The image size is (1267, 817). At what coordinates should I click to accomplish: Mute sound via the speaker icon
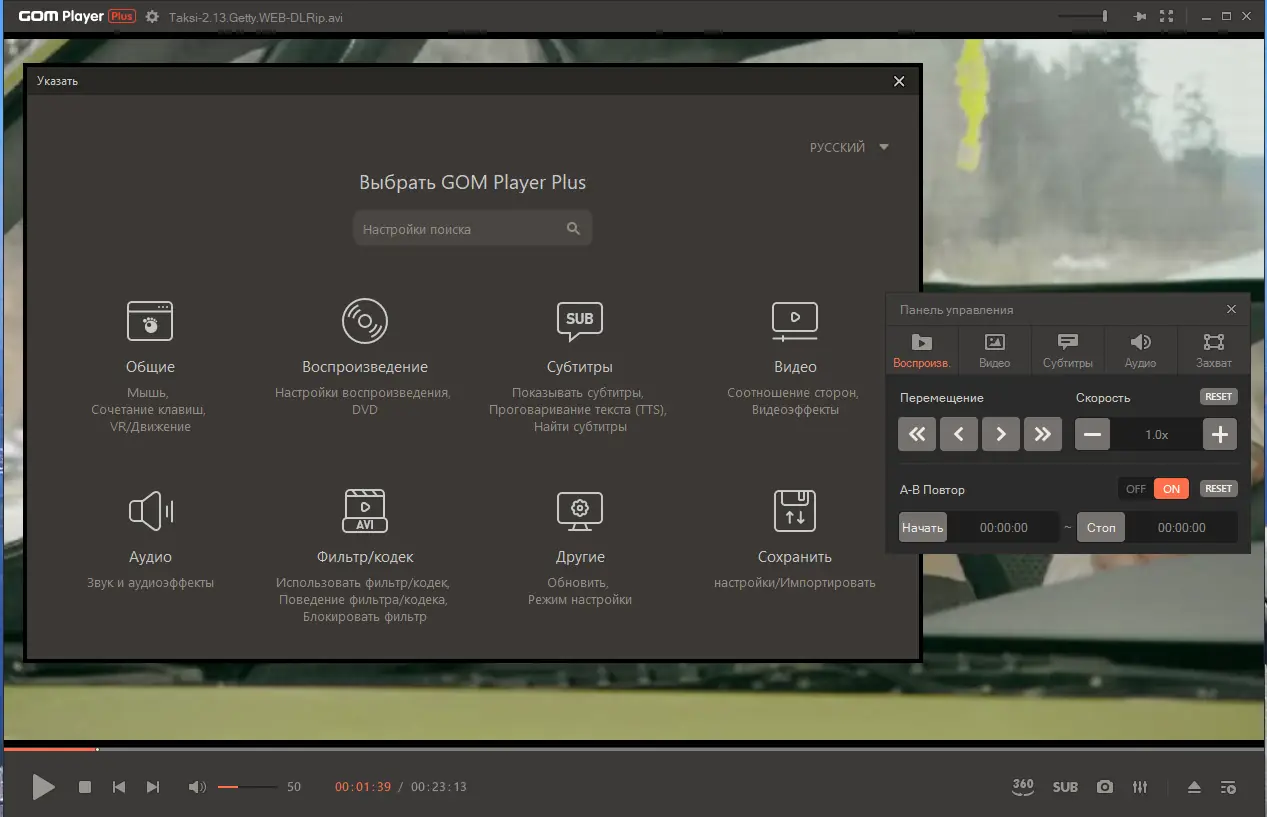[x=197, y=787]
